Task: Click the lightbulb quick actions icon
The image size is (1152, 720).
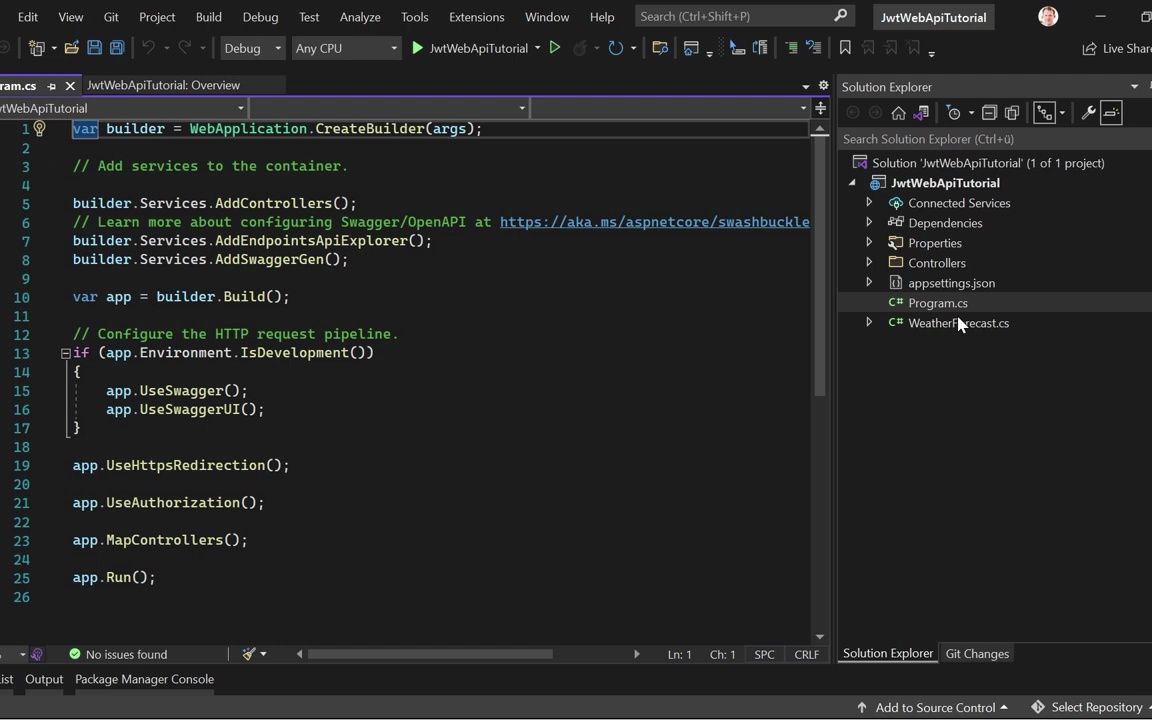Action: coord(40,128)
